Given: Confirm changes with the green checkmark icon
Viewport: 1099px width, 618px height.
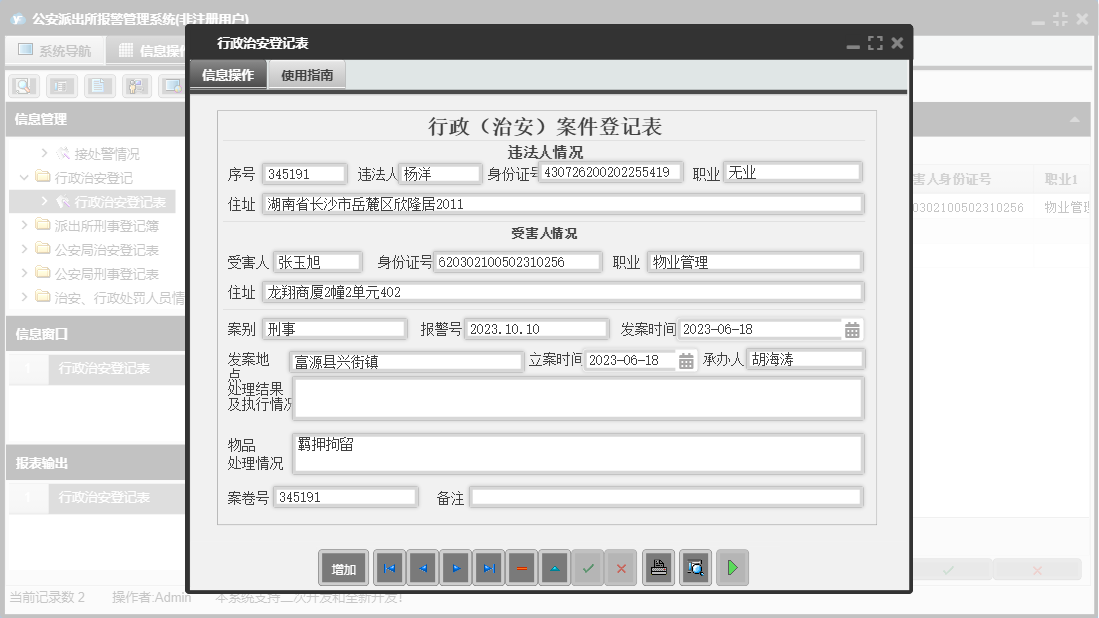Looking at the screenshot, I should [588, 568].
